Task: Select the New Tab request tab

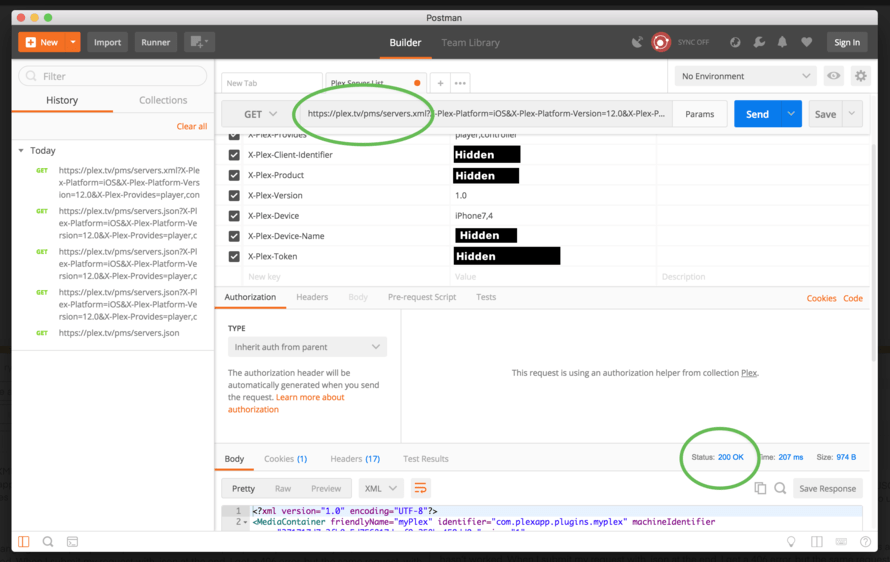Action: tap(271, 83)
